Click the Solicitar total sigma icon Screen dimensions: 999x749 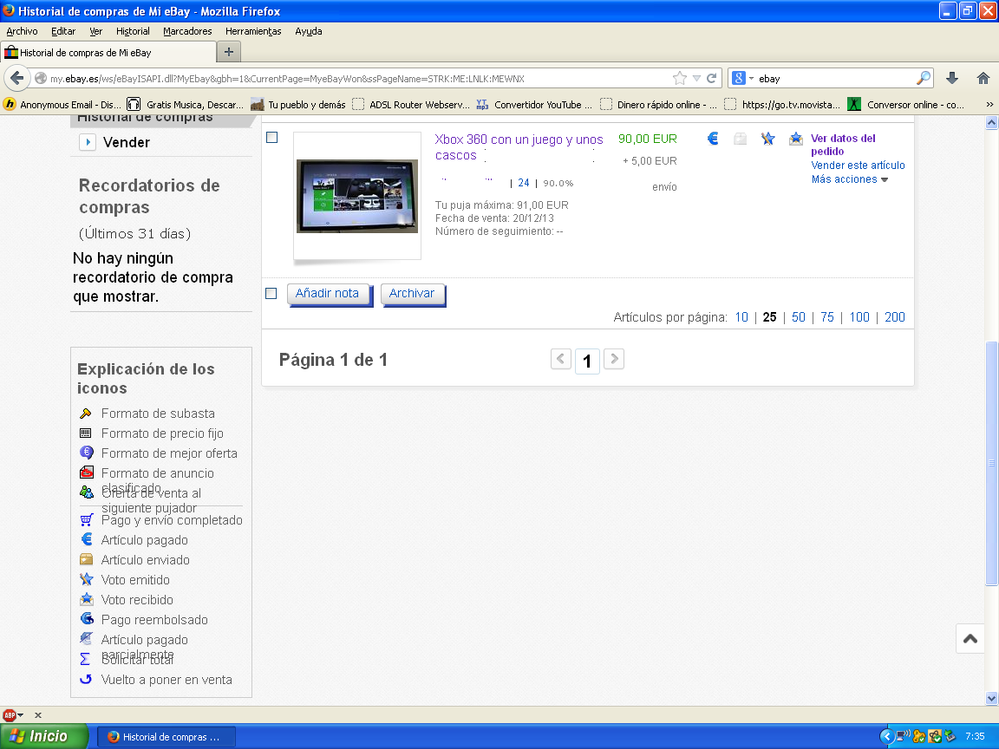click(x=85, y=659)
